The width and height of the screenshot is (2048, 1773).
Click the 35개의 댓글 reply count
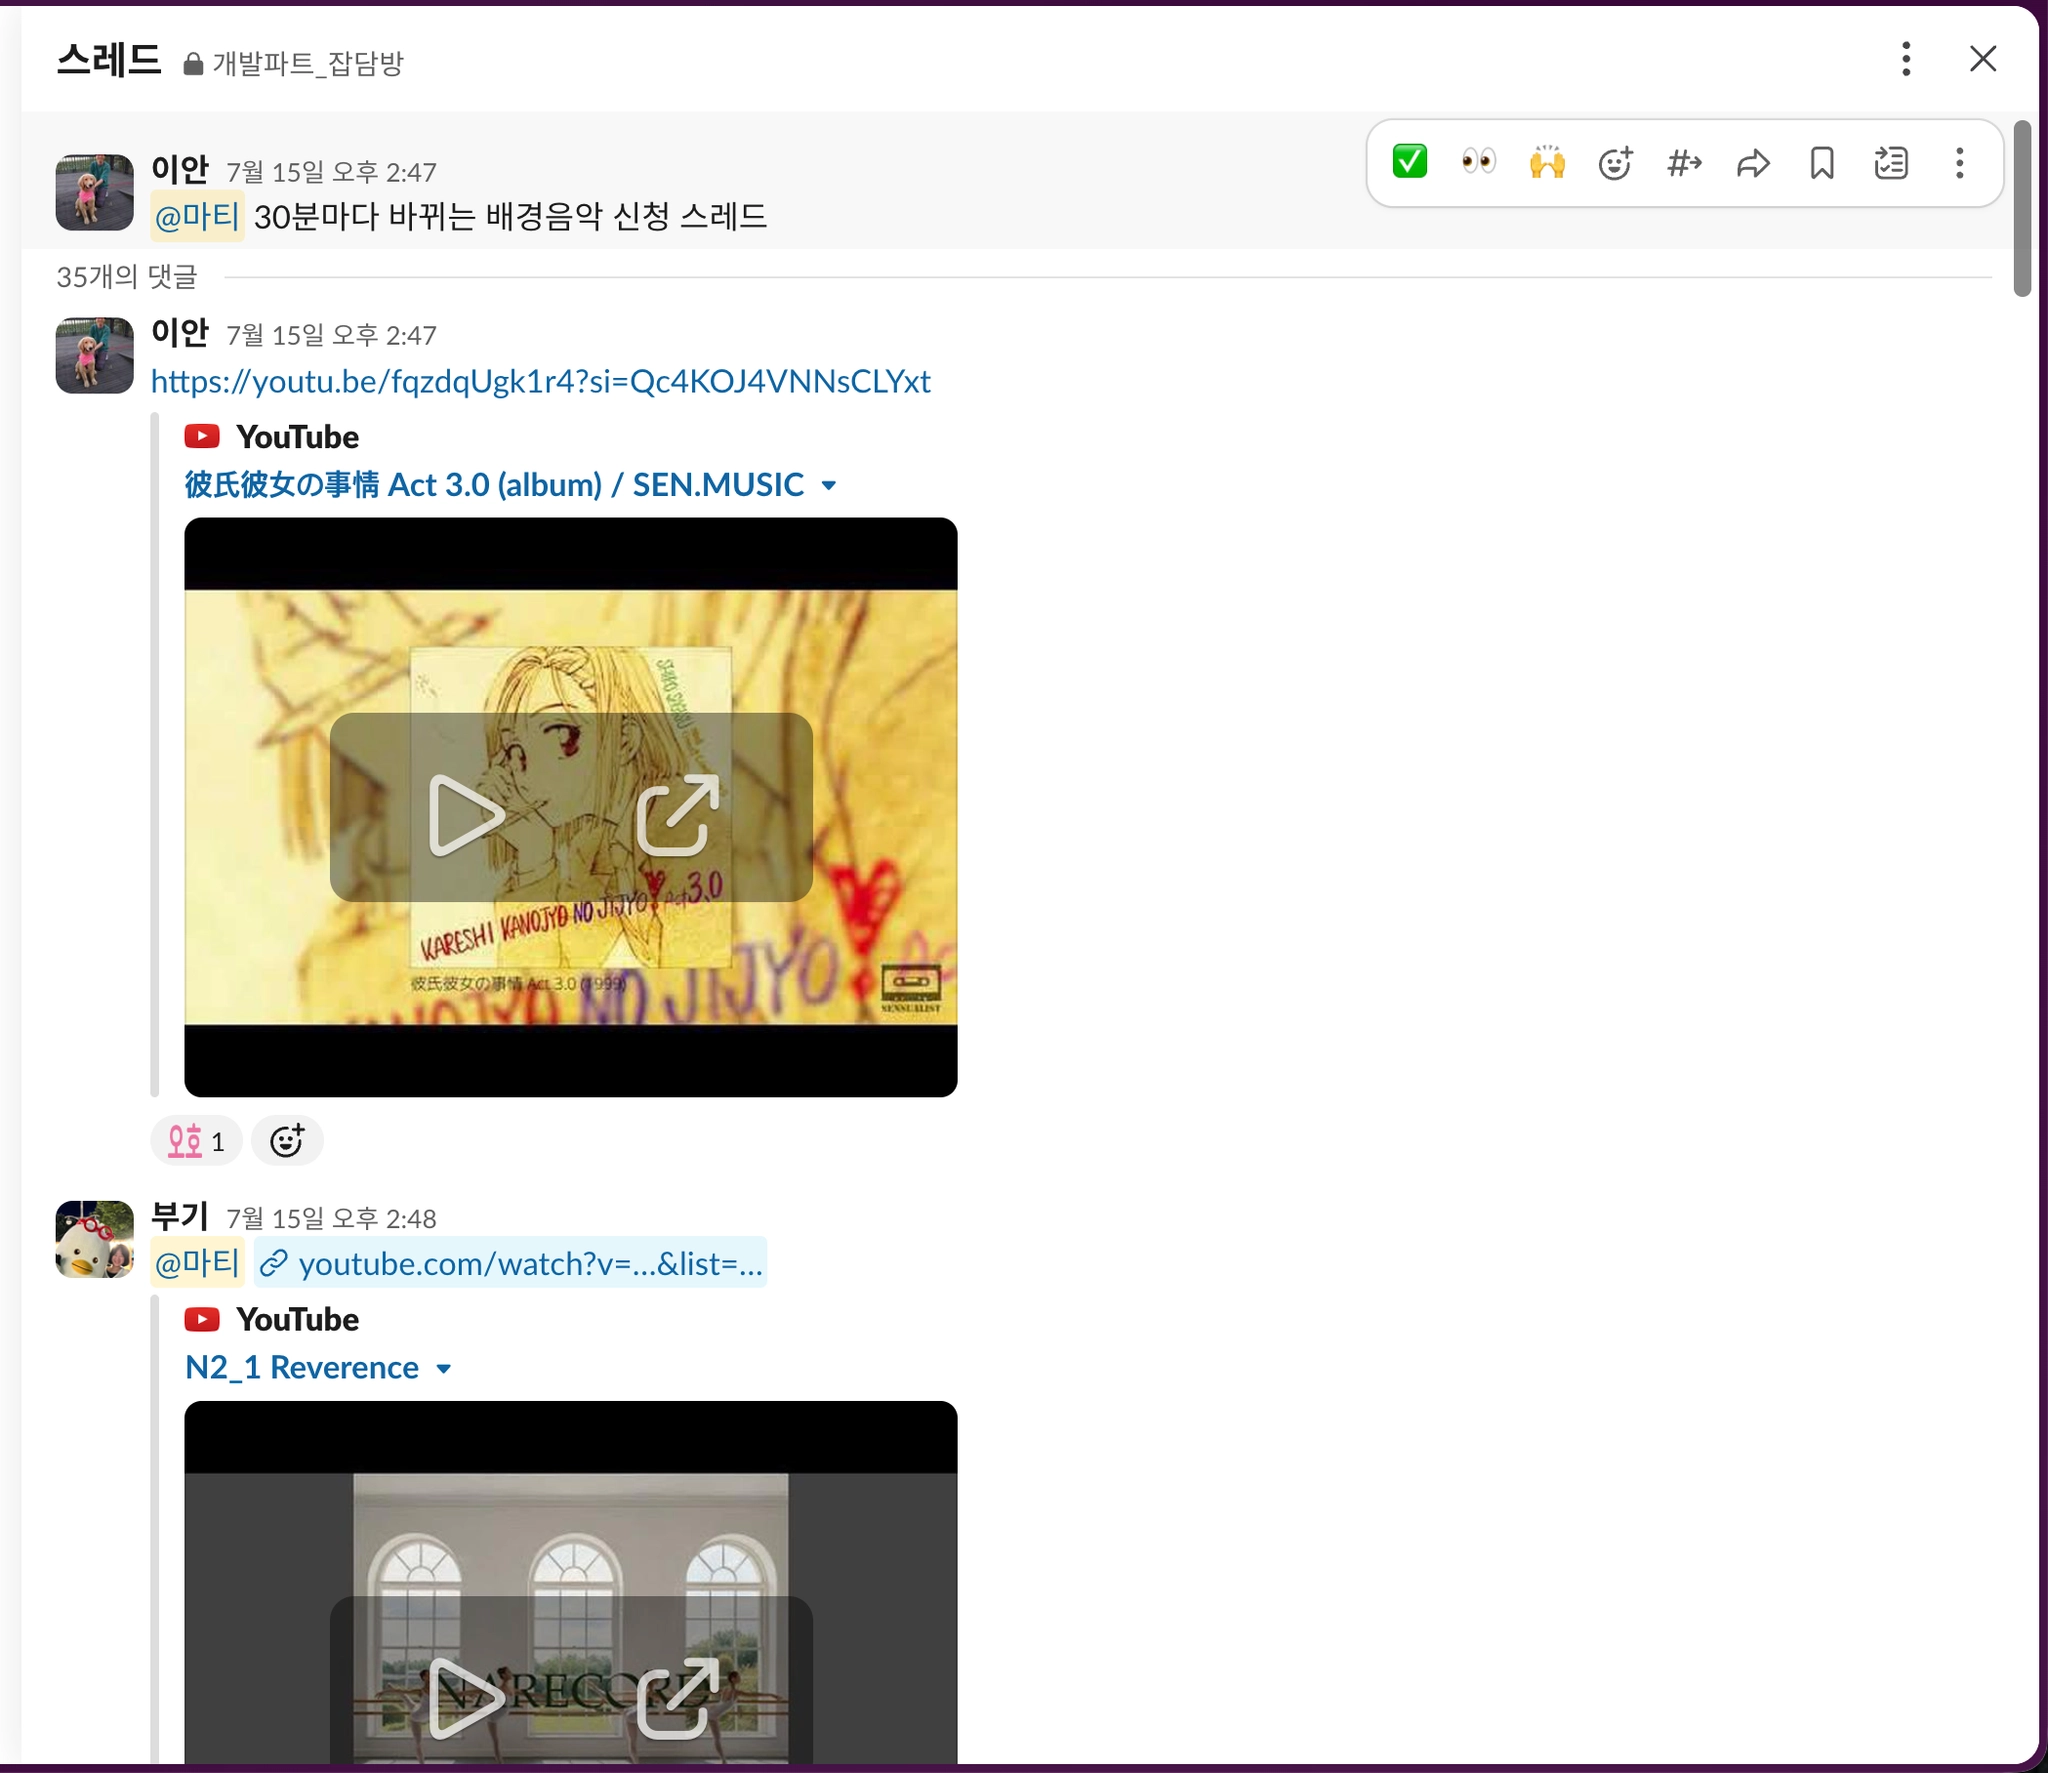point(127,276)
